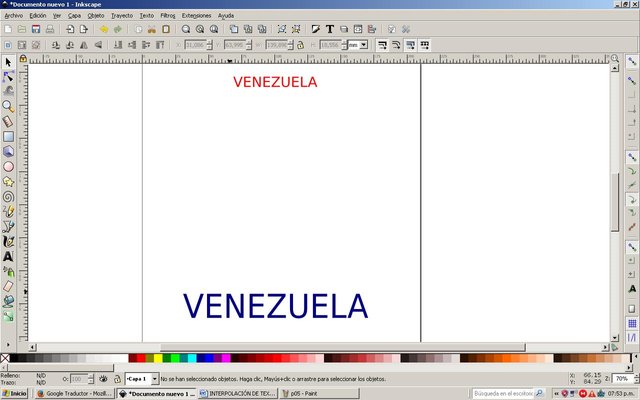640x400 pixels.
Task: Pick the Zoom magnifier tool in toolbox
Action: pyautogui.click(x=8, y=107)
